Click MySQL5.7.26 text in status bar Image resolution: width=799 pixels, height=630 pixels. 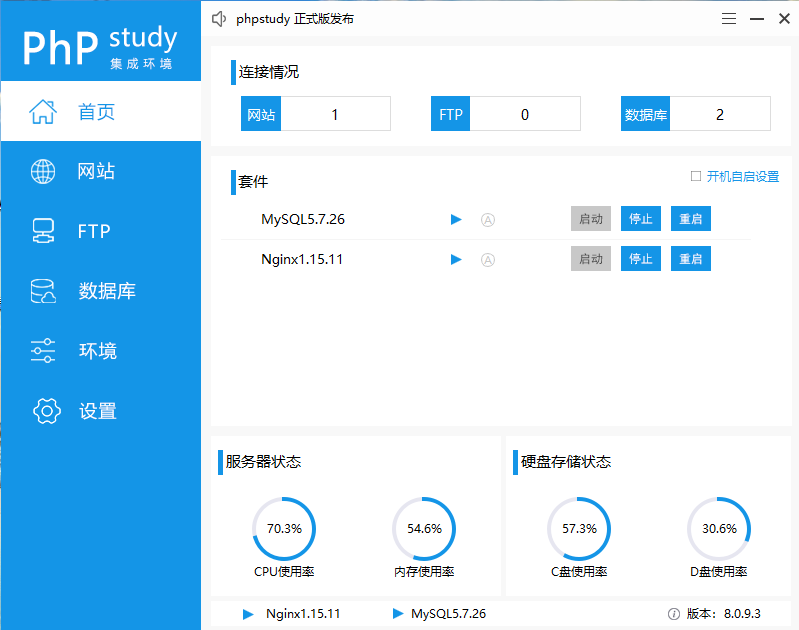click(x=448, y=614)
